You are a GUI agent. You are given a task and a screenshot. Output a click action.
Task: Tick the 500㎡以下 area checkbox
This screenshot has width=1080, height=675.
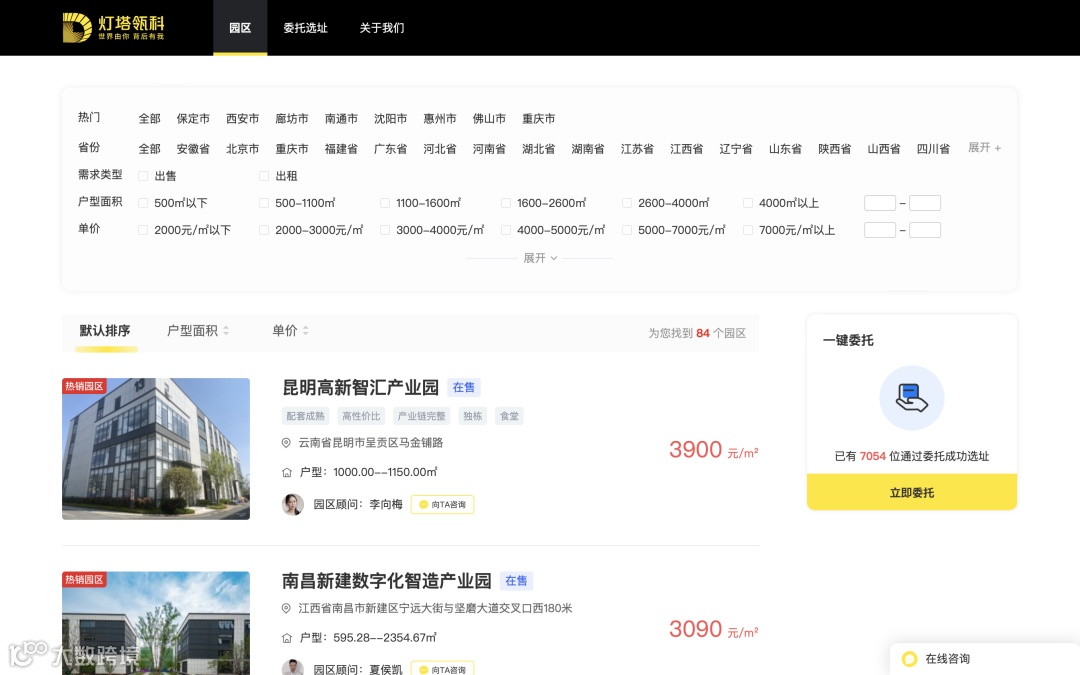tap(143, 203)
